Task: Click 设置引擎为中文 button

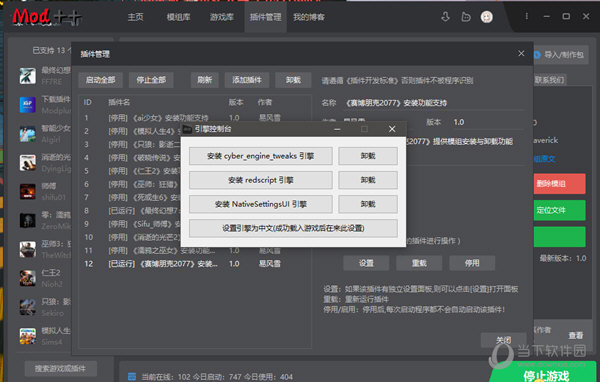Action: point(293,229)
